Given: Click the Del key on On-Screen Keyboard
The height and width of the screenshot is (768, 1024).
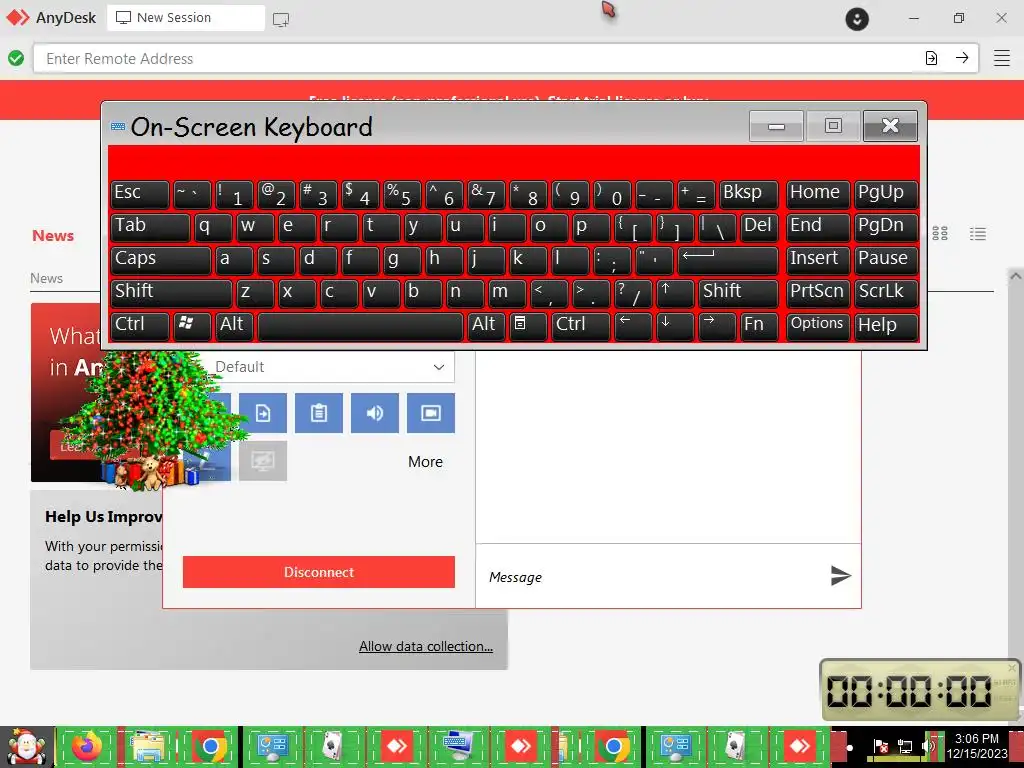Looking at the screenshot, I should point(760,227).
